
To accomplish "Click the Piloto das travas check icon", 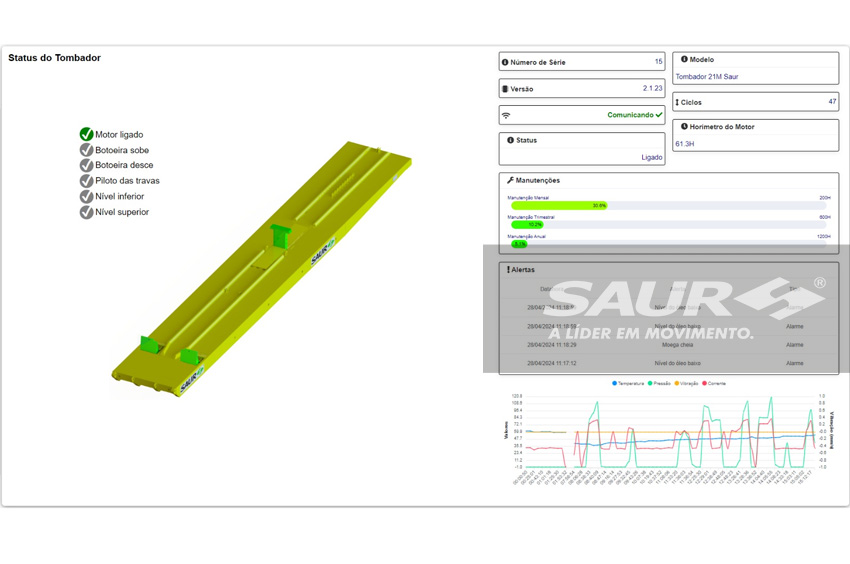I will click(x=86, y=181).
